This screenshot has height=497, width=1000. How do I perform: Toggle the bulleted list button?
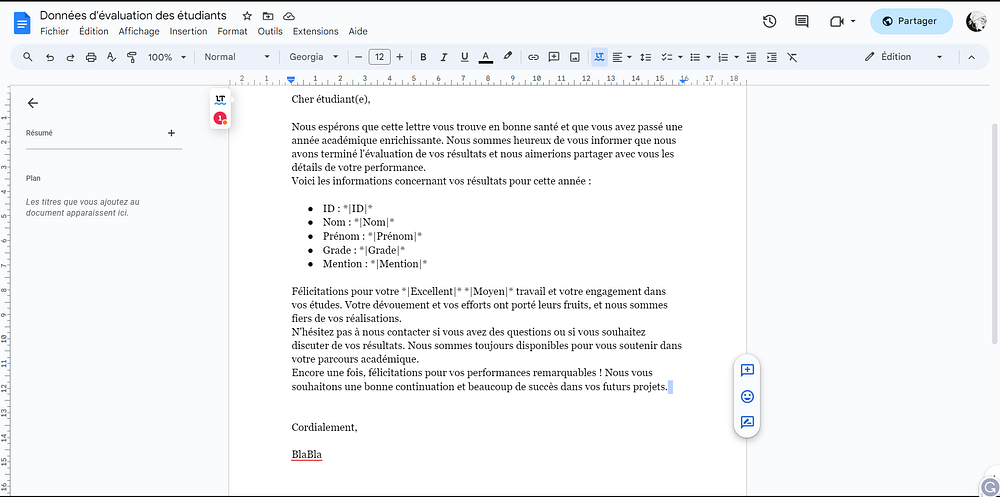[x=695, y=57]
